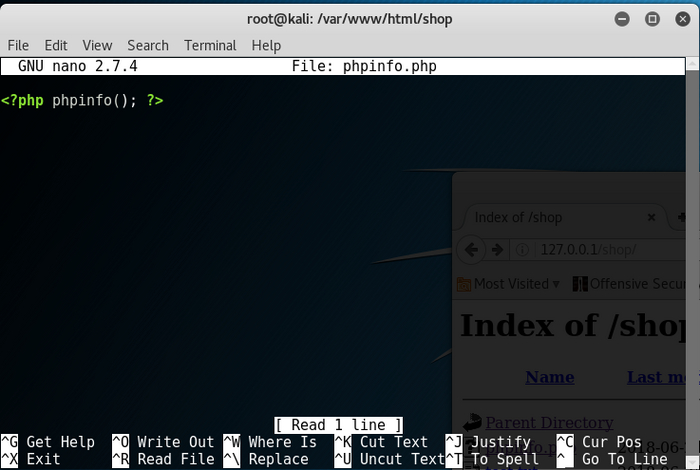Viewport: 700px width, 470px height.
Task: Click the ^K Cut Text shortcut
Action: coord(381,442)
